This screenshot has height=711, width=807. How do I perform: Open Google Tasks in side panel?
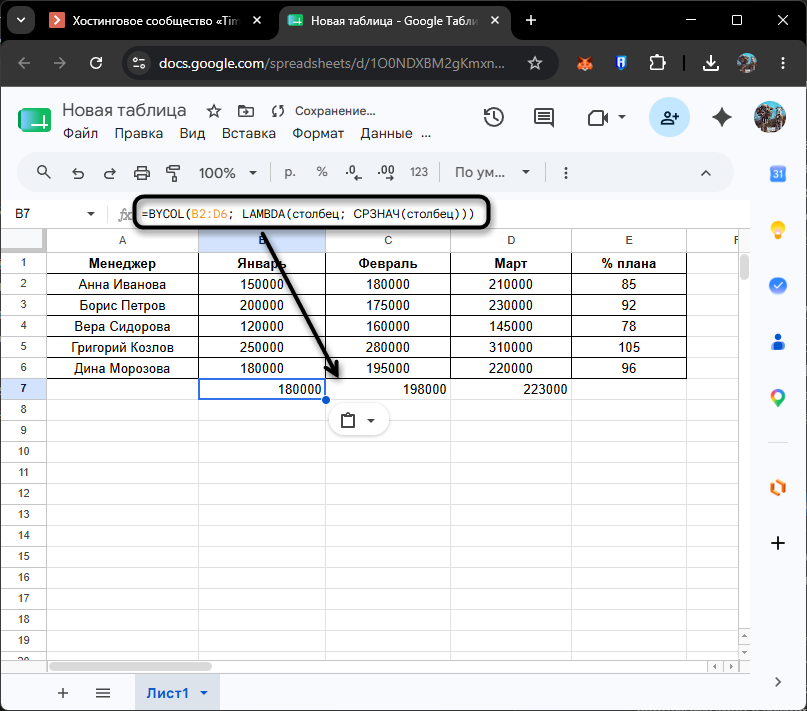tap(778, 286)
